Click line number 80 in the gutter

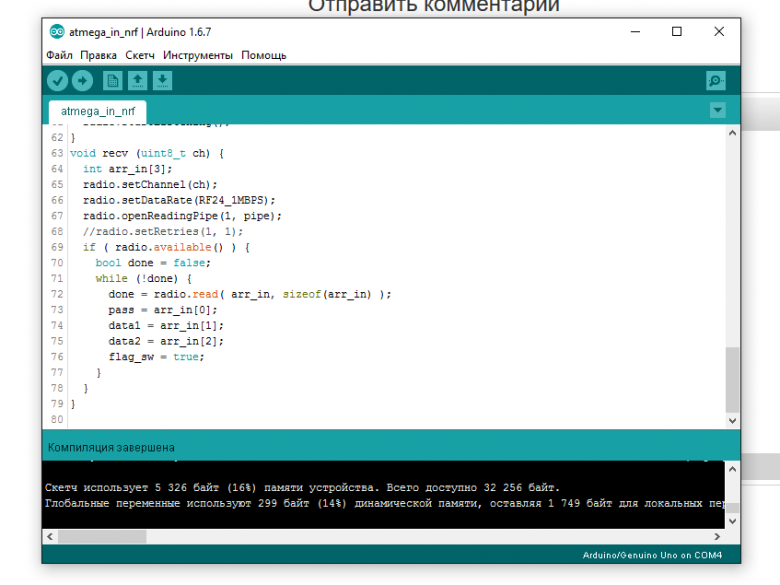(x=57, y=419)
